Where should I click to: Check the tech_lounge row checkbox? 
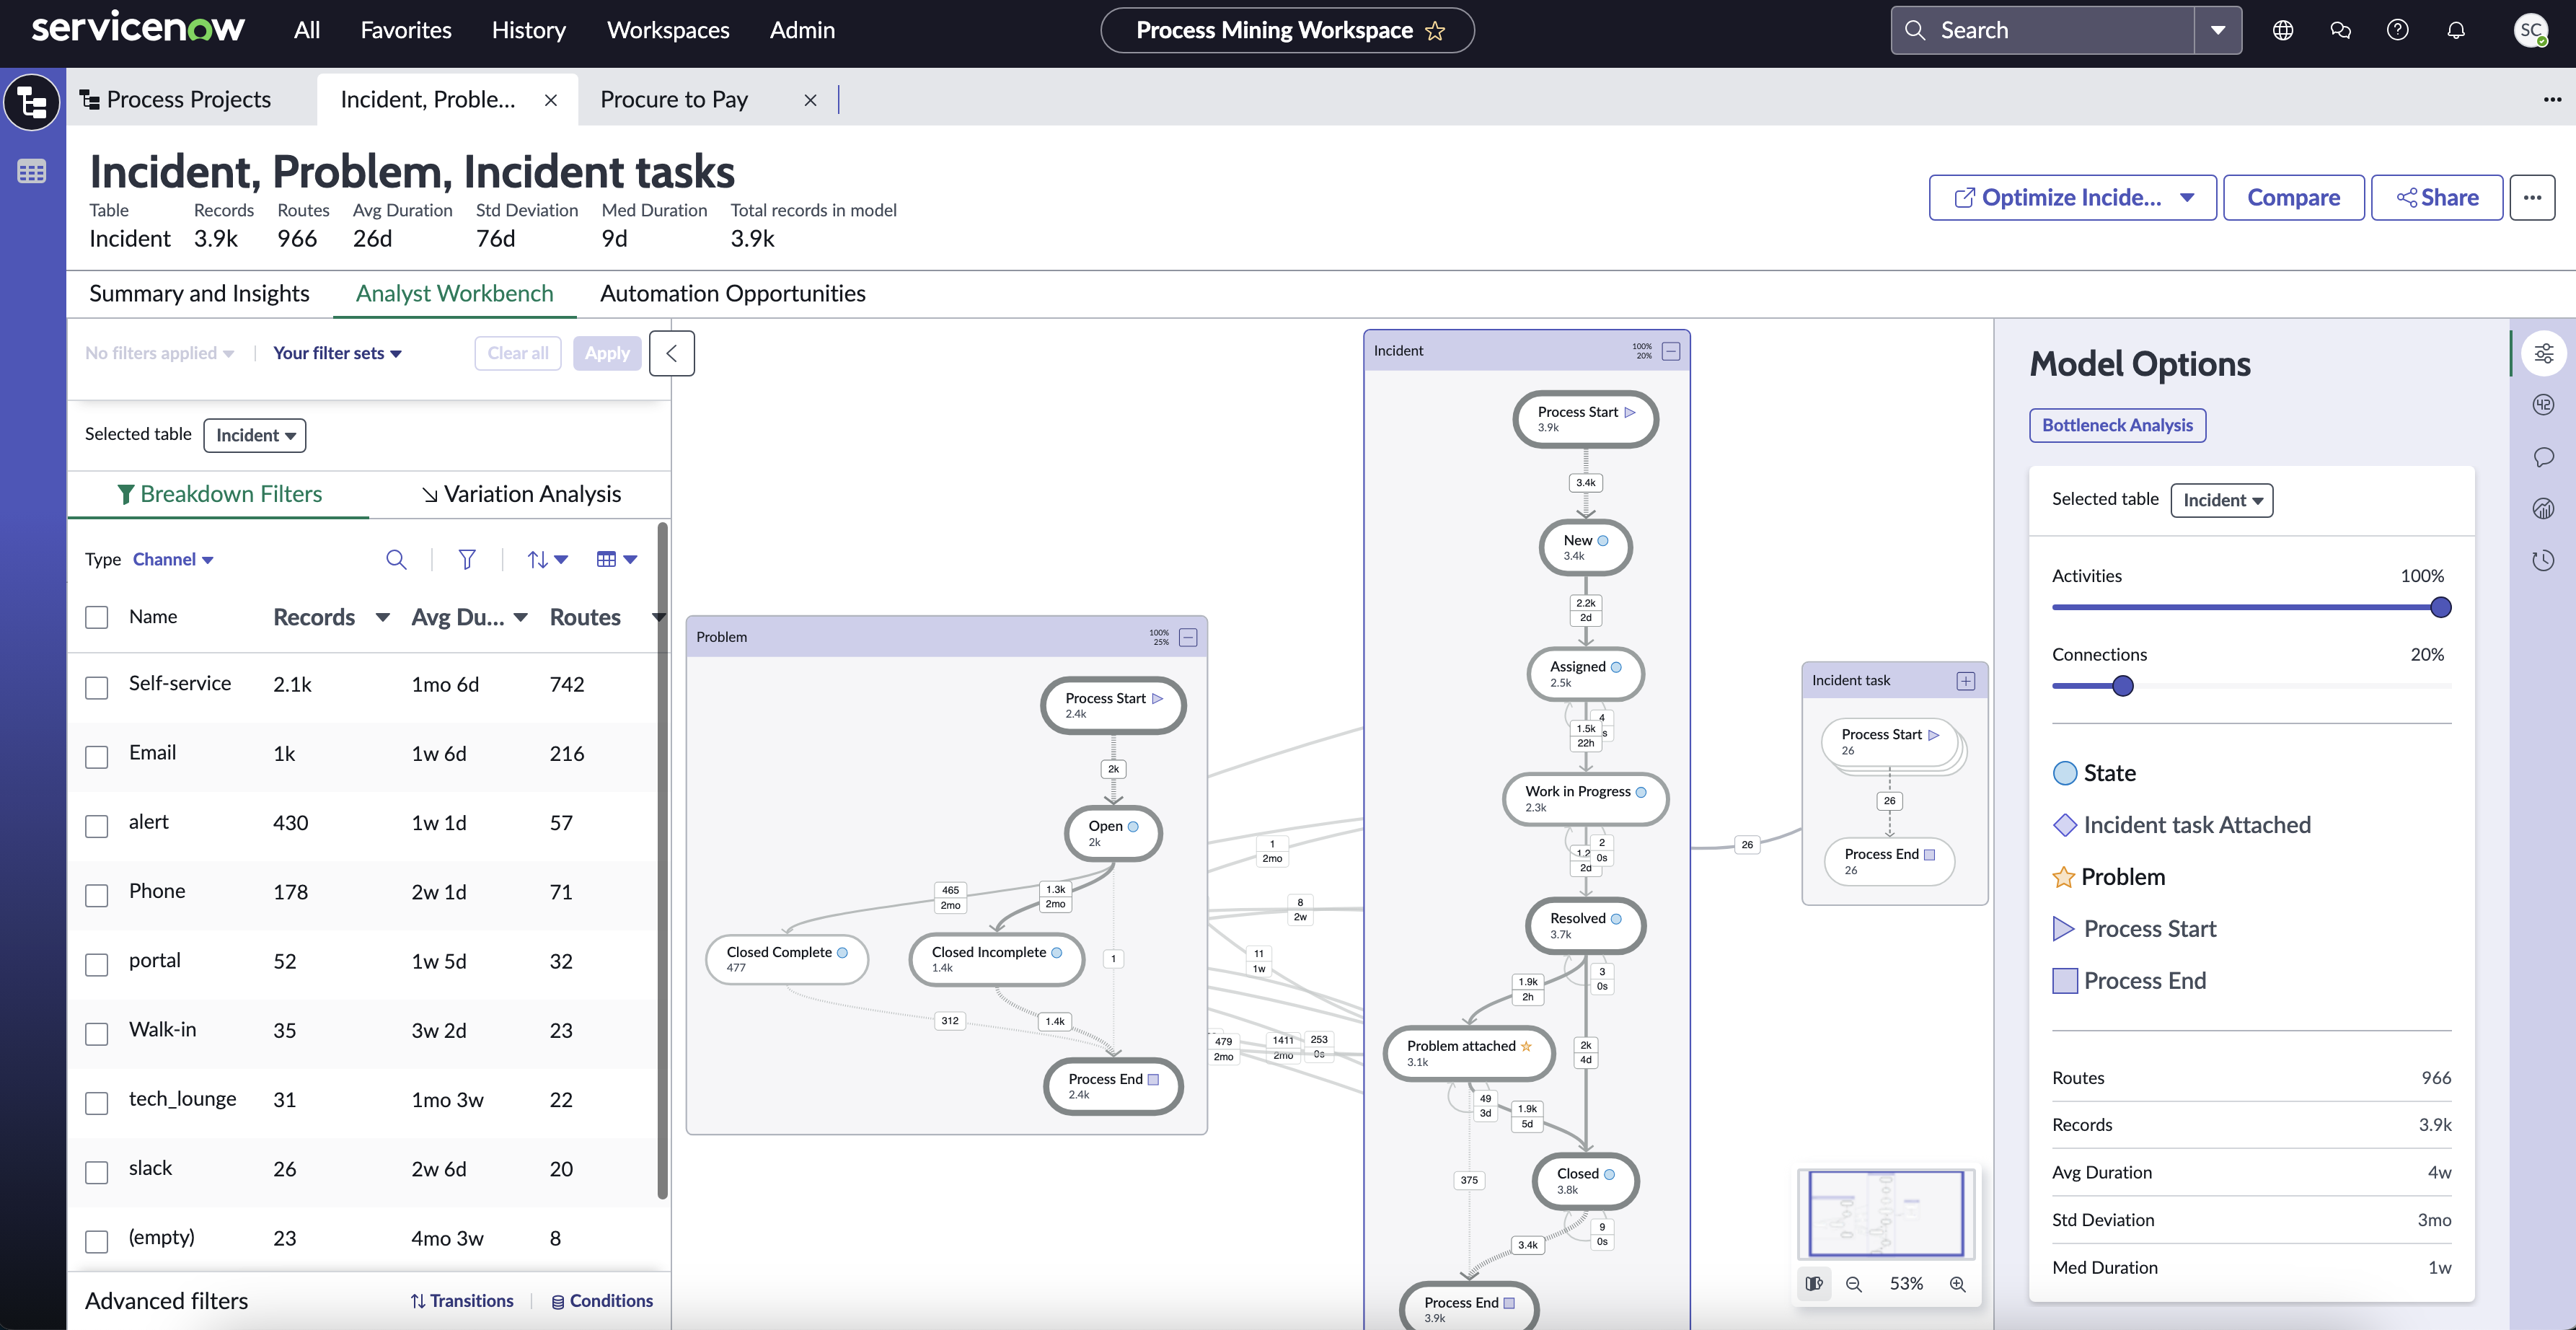pos(97,1102)
